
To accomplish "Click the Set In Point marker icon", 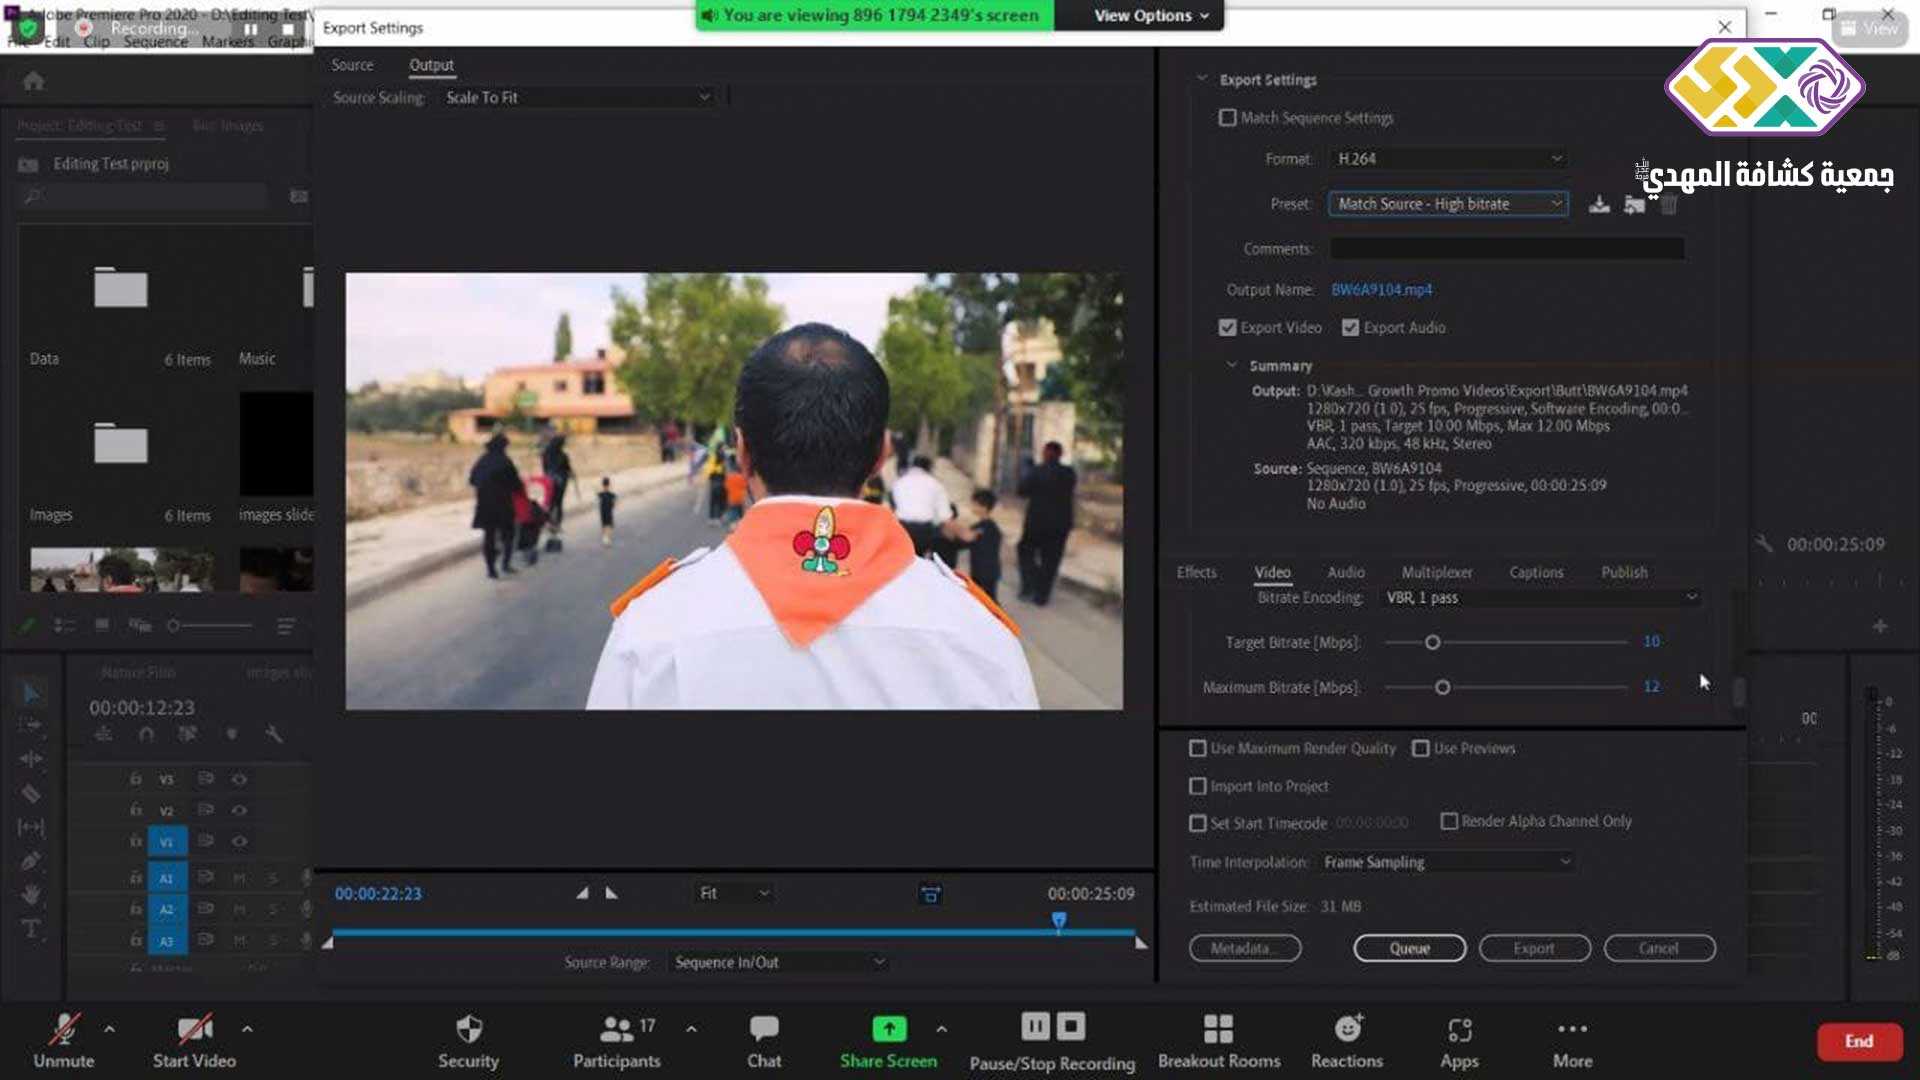I will (582, 893).
